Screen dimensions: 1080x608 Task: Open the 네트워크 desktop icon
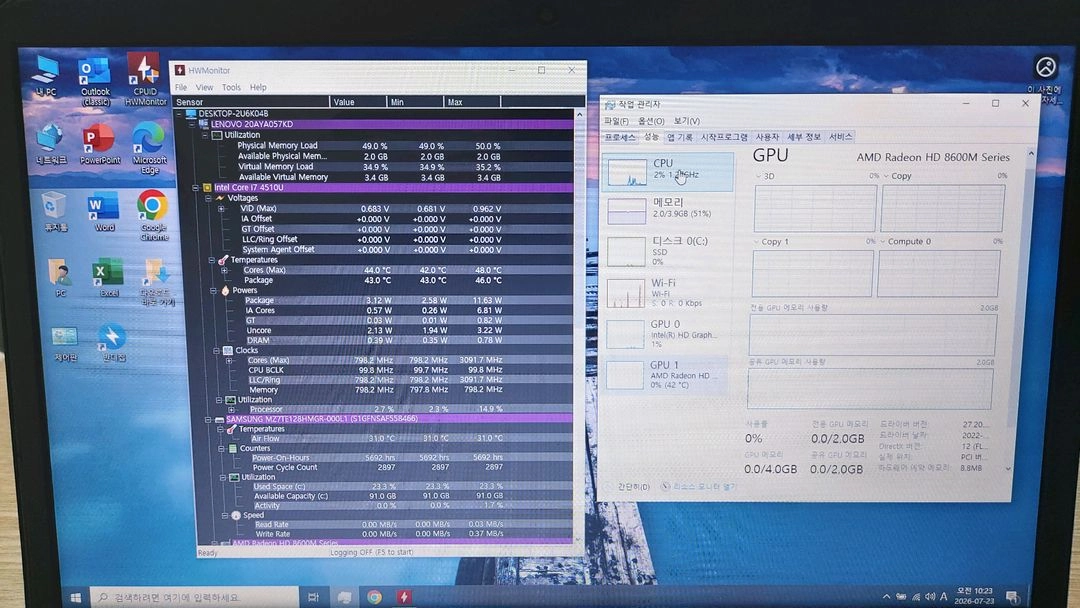coord(50,143)
